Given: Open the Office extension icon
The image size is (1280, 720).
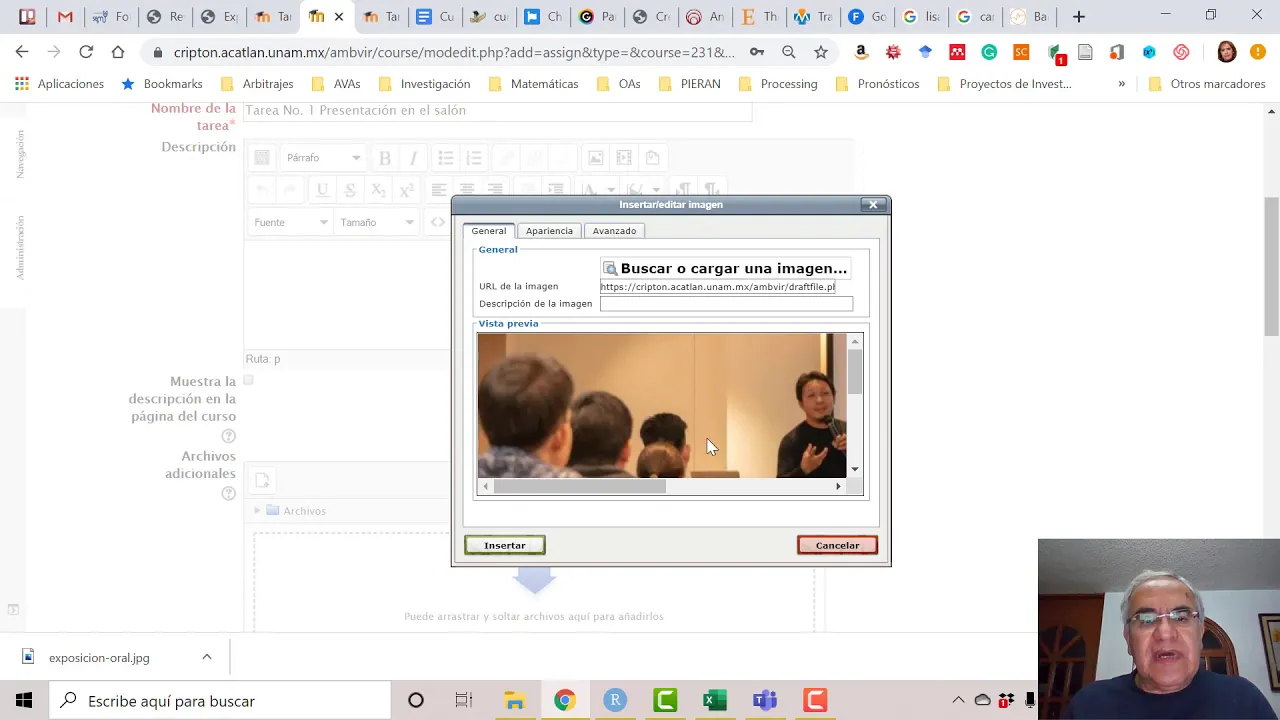Looking at the screenshot, I should pos(1117,52).
